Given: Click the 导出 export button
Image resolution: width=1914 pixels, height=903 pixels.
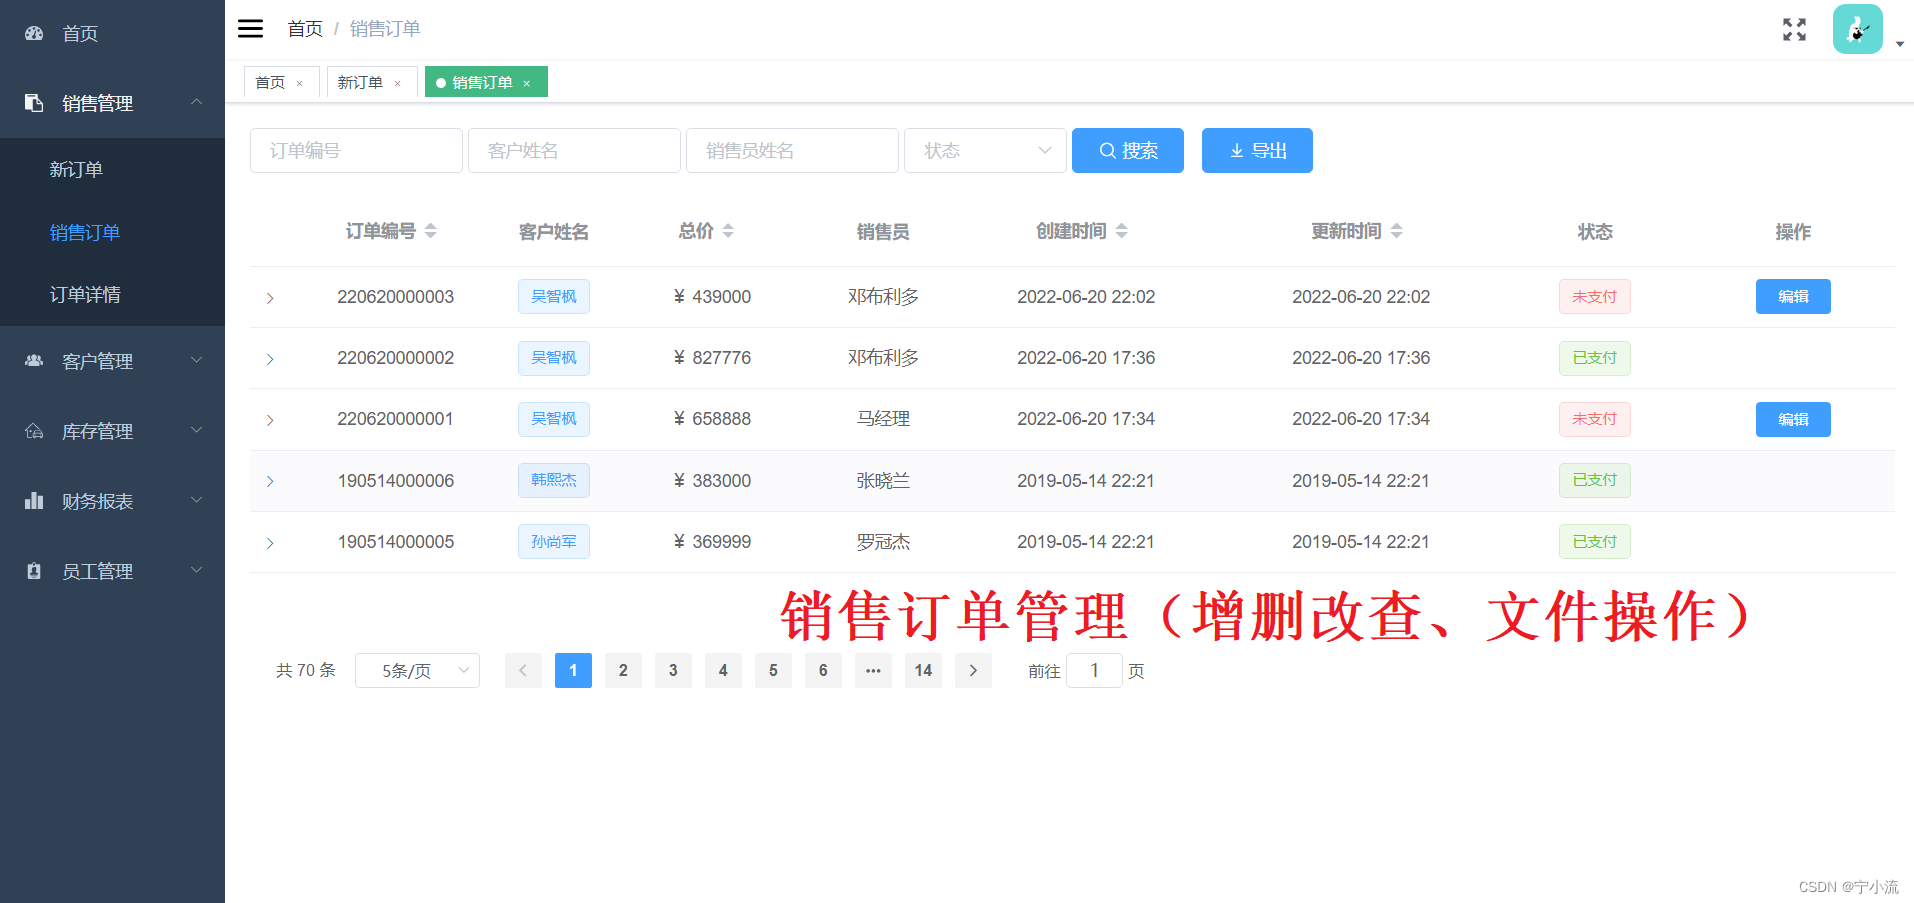Looking at the screenshot, I should (1257, 150).
